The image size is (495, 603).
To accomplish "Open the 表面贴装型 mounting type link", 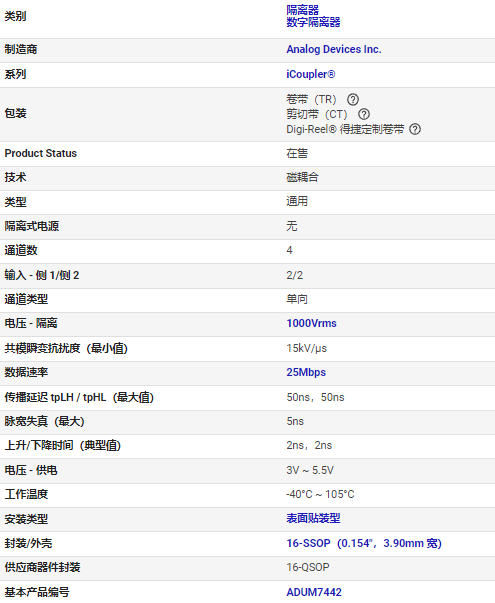I will 313,518.
